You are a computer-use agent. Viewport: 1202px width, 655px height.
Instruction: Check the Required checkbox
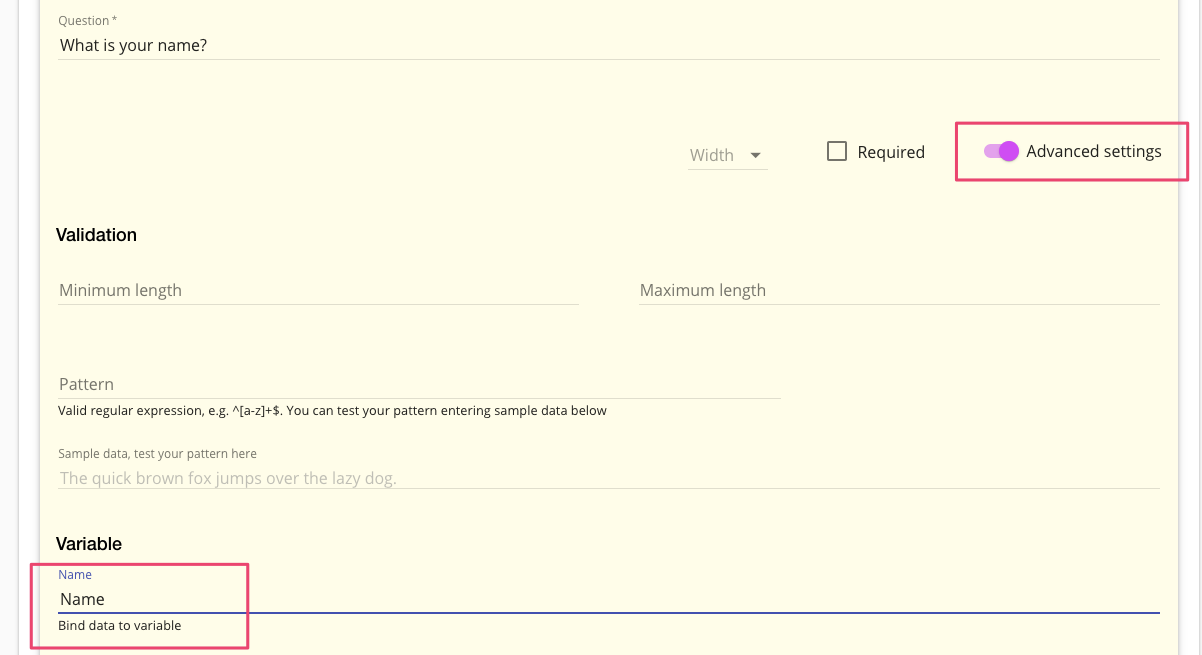pyautogui.click(x=837, y=152)
